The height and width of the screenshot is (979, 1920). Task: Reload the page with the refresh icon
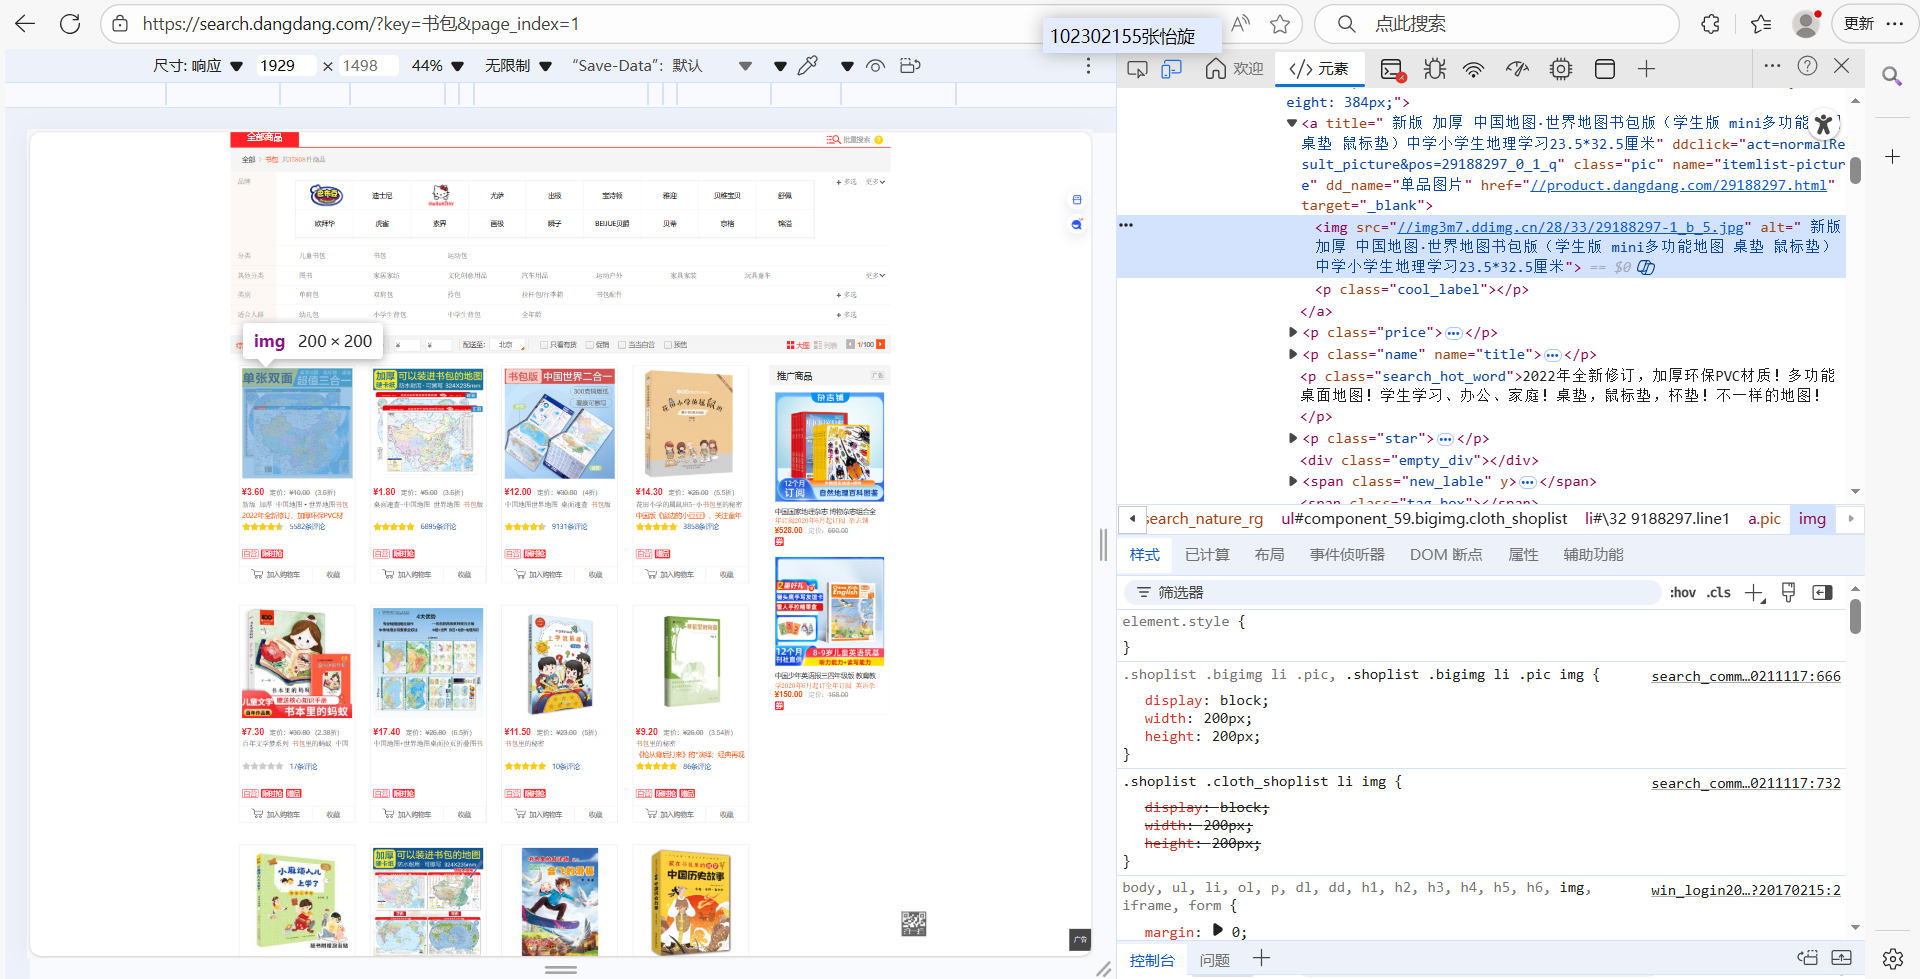[70, 24]
